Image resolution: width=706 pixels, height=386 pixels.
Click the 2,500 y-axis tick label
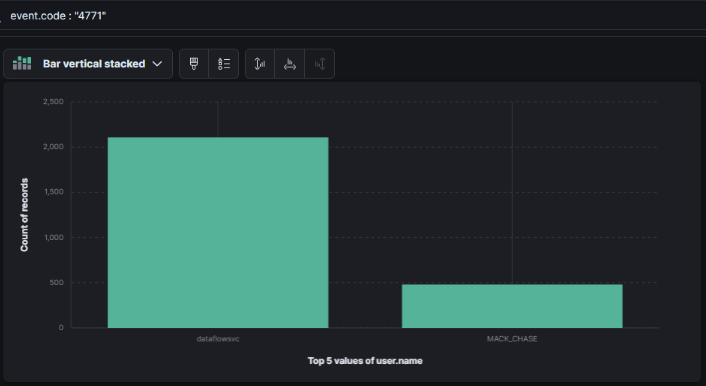[53, 102]
